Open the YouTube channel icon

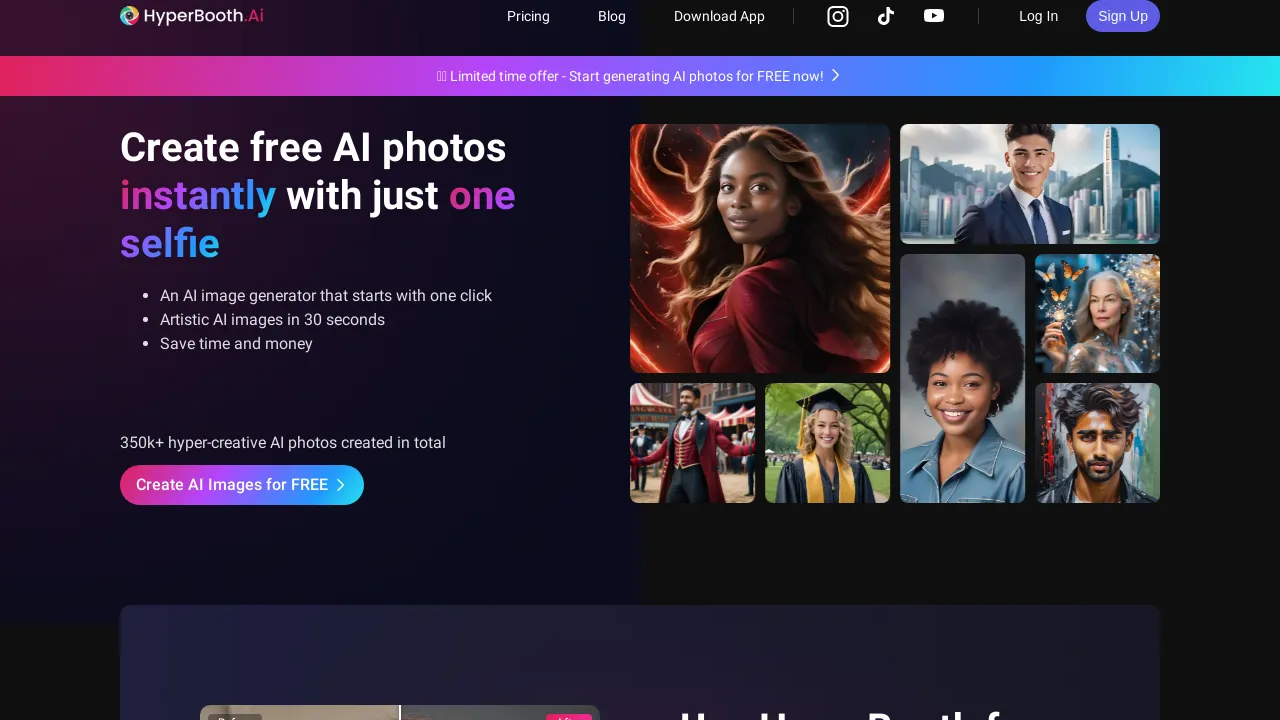tap(934, 16)
